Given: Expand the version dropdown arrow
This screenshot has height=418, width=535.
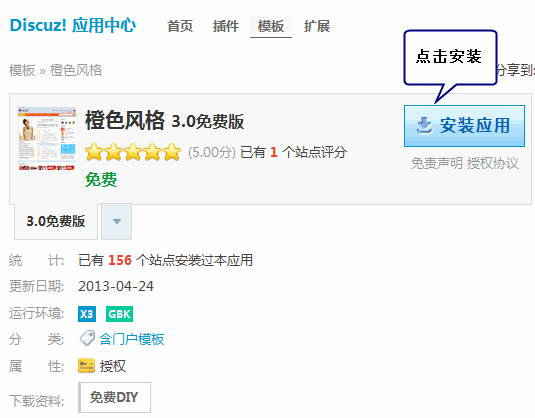Looking at the screenshot, I should click(117, 221).
